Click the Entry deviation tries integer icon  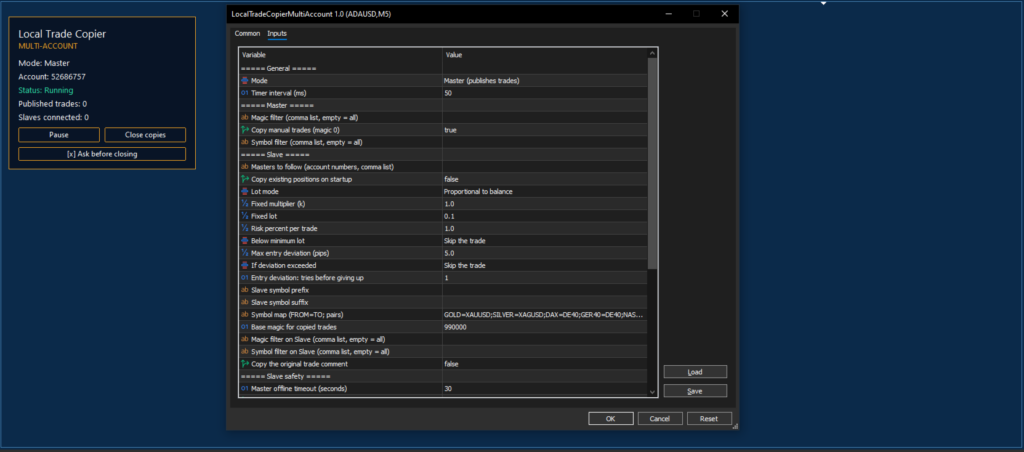245,278
